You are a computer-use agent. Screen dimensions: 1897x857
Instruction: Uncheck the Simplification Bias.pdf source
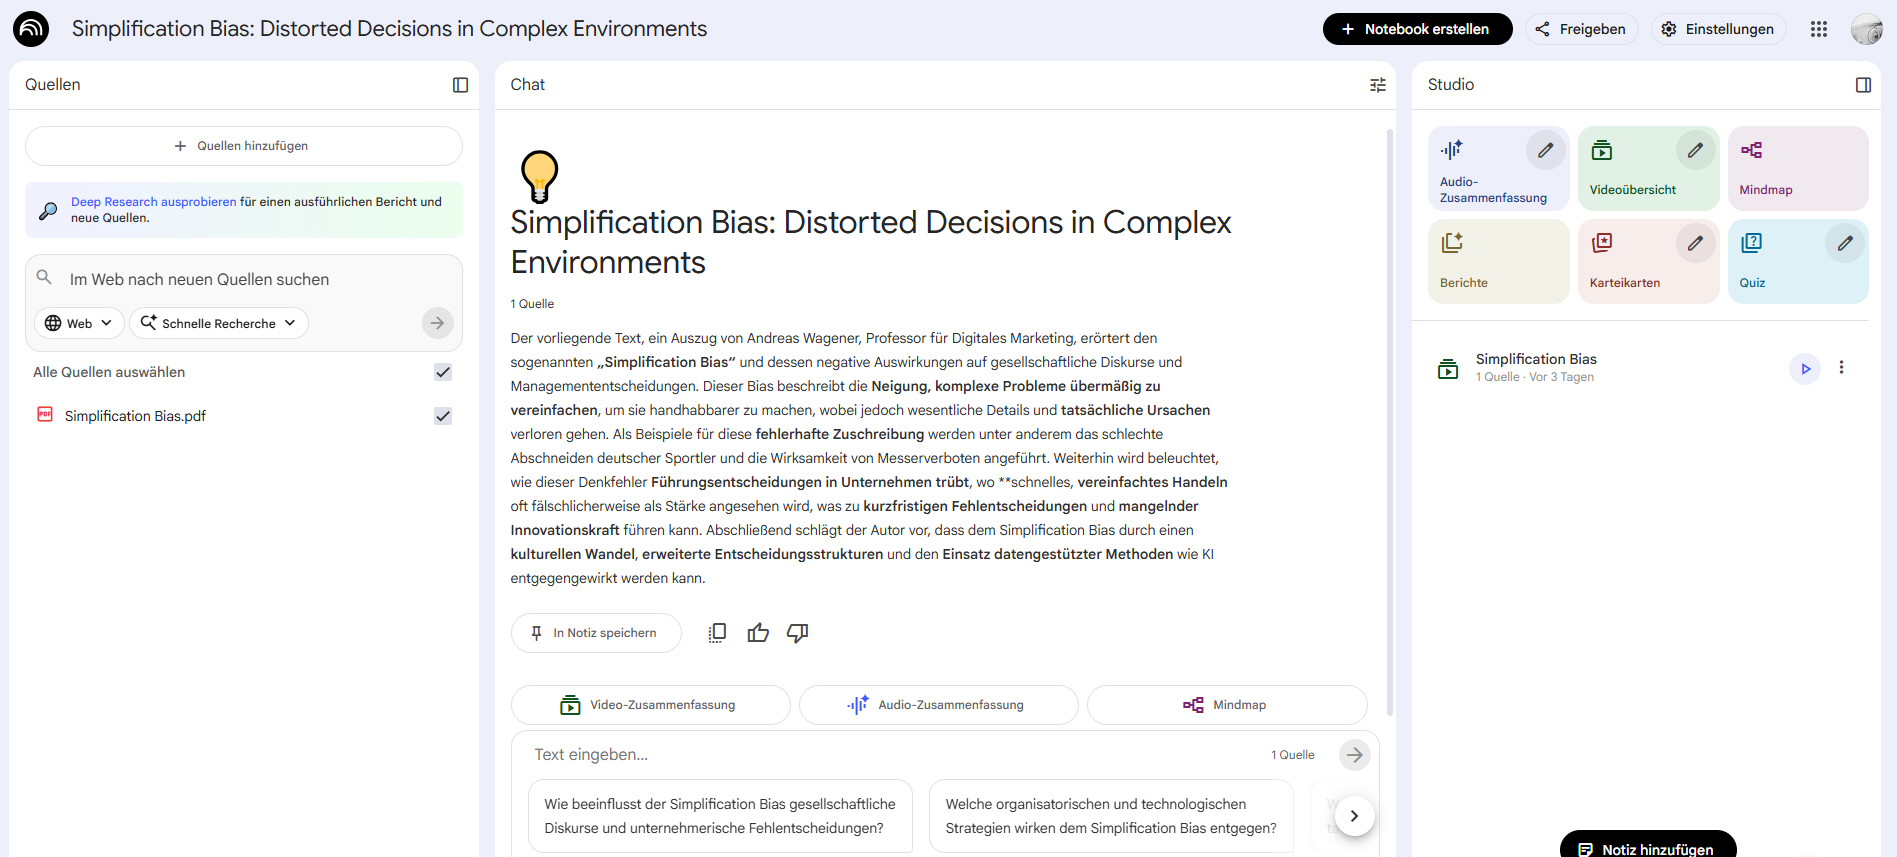click(x=443, y=416)
